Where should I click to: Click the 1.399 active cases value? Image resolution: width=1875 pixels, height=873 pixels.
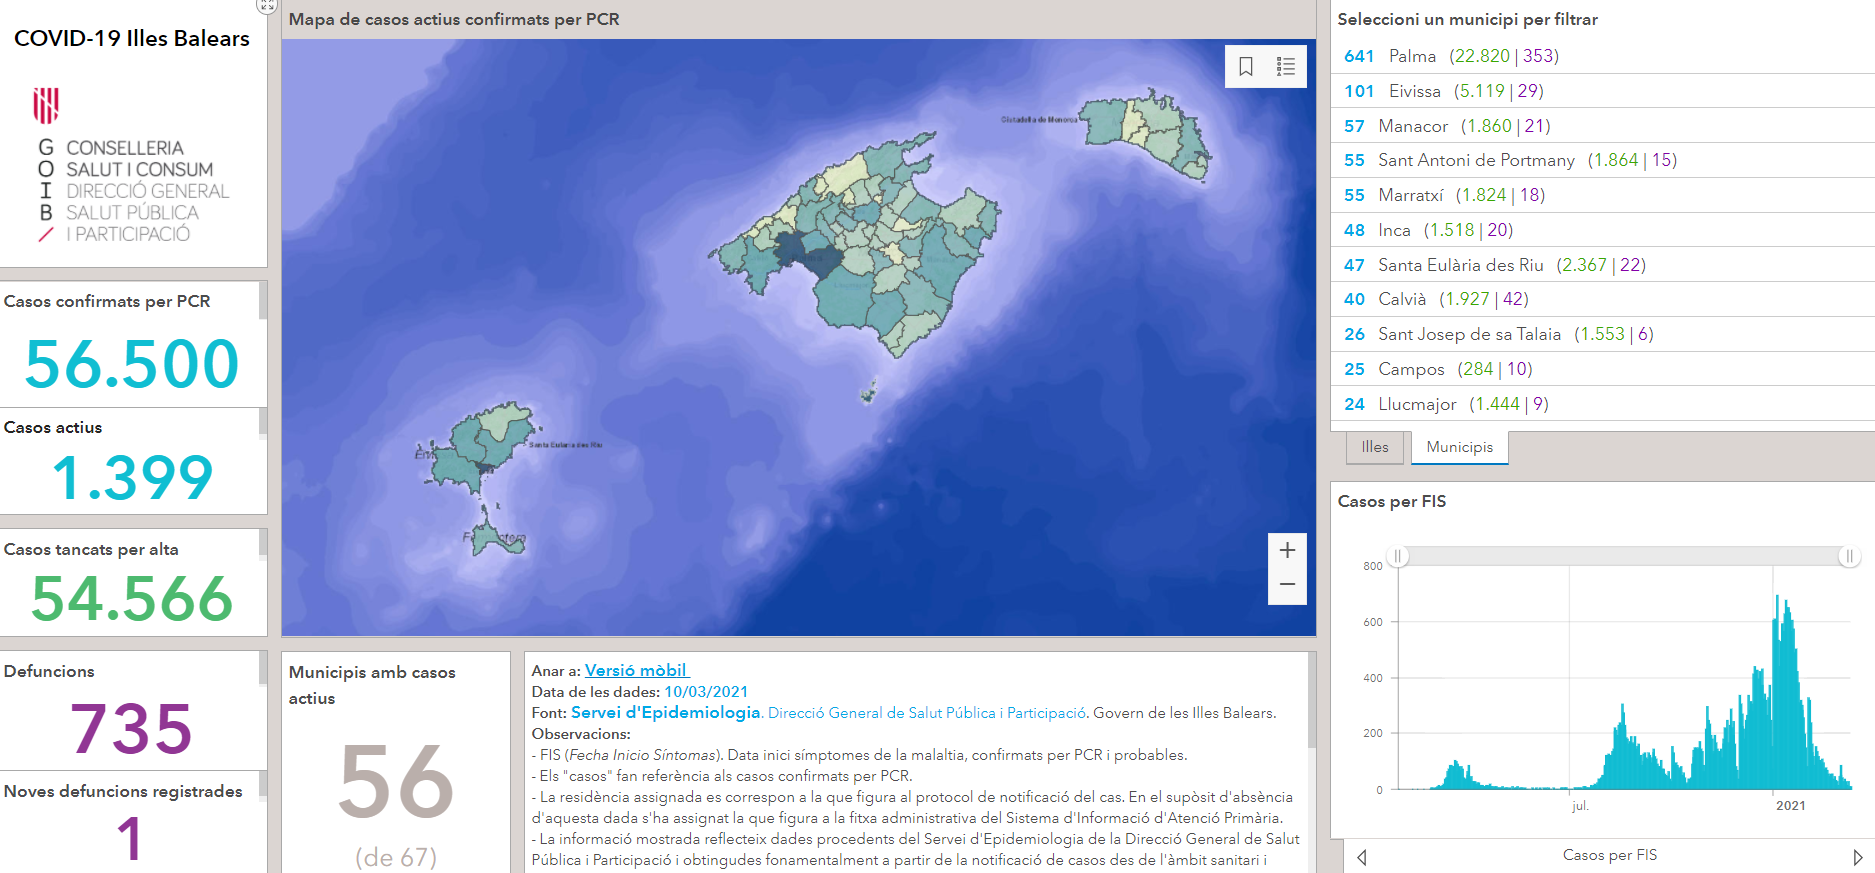click(132, 477)
